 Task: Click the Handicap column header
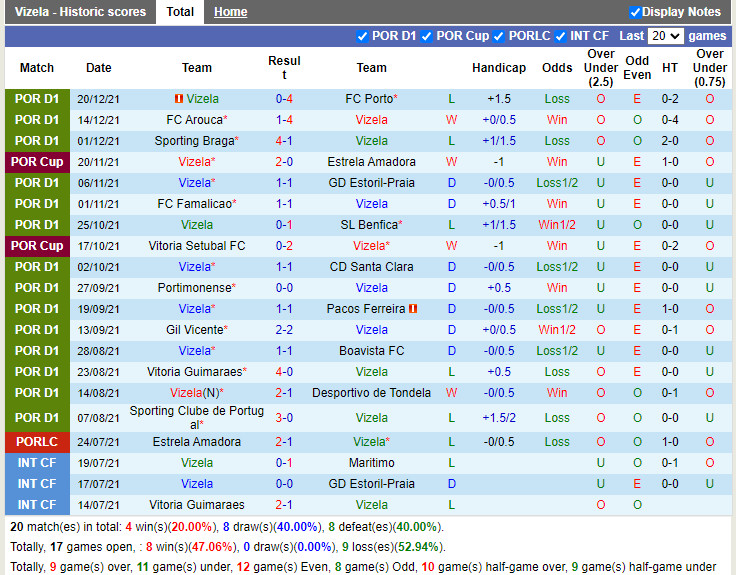498,68
